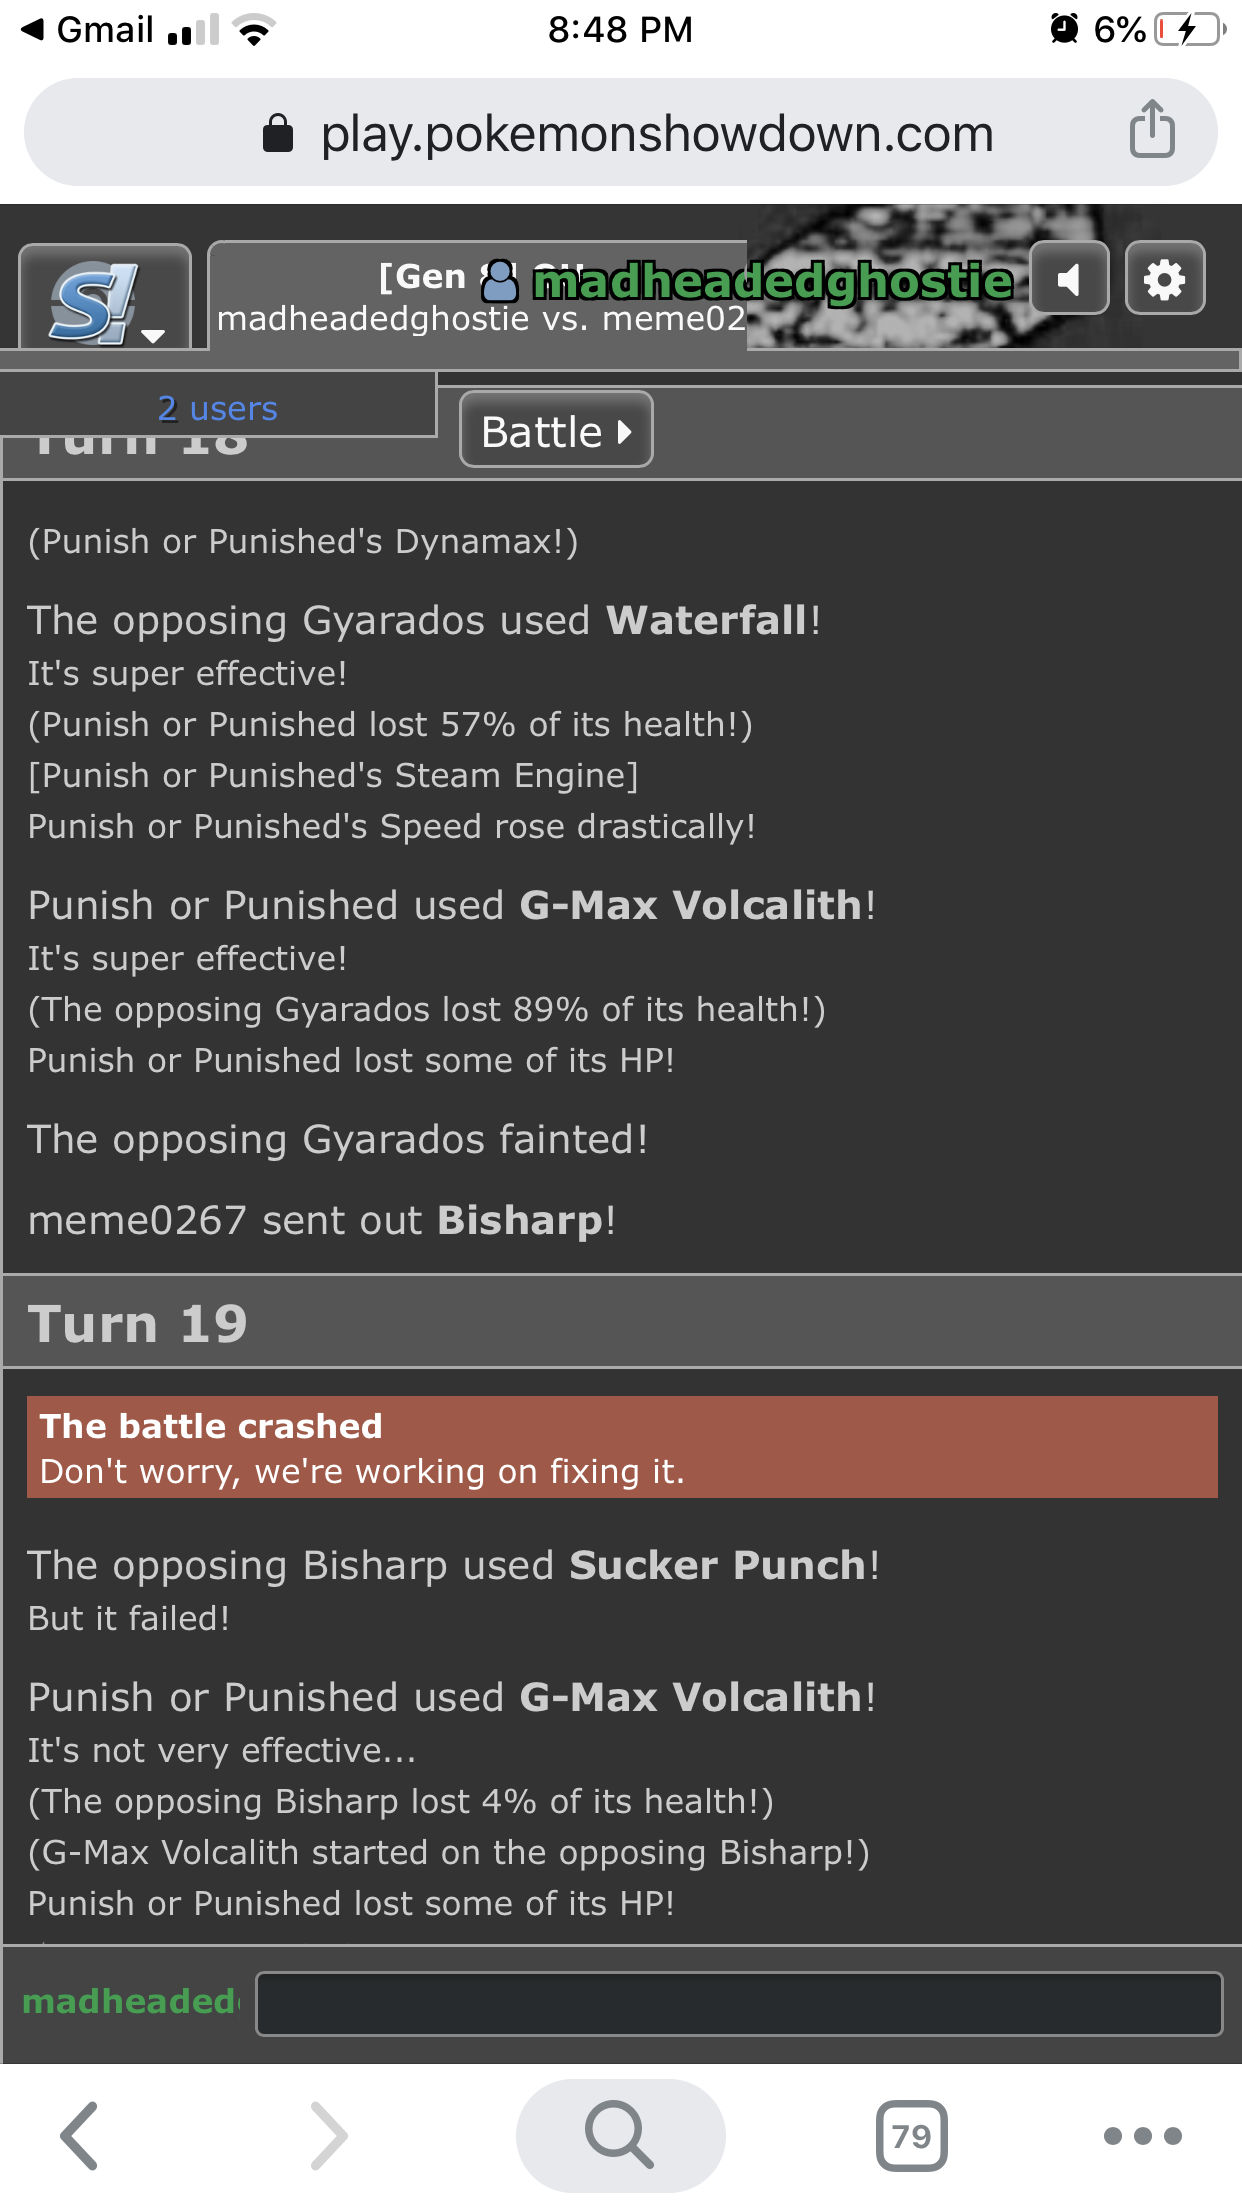Open the 2 users list
1242x2208 pixels.
pyautogui.click(x=217, y=409)
